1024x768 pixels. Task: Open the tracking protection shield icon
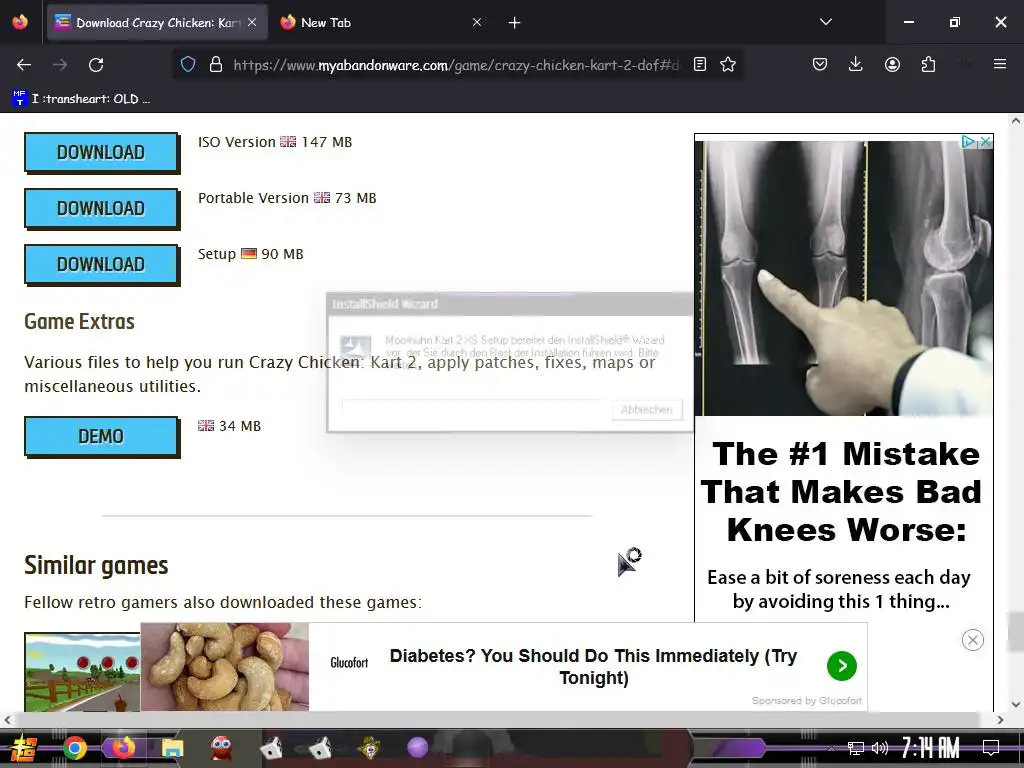tap(188, 65)
